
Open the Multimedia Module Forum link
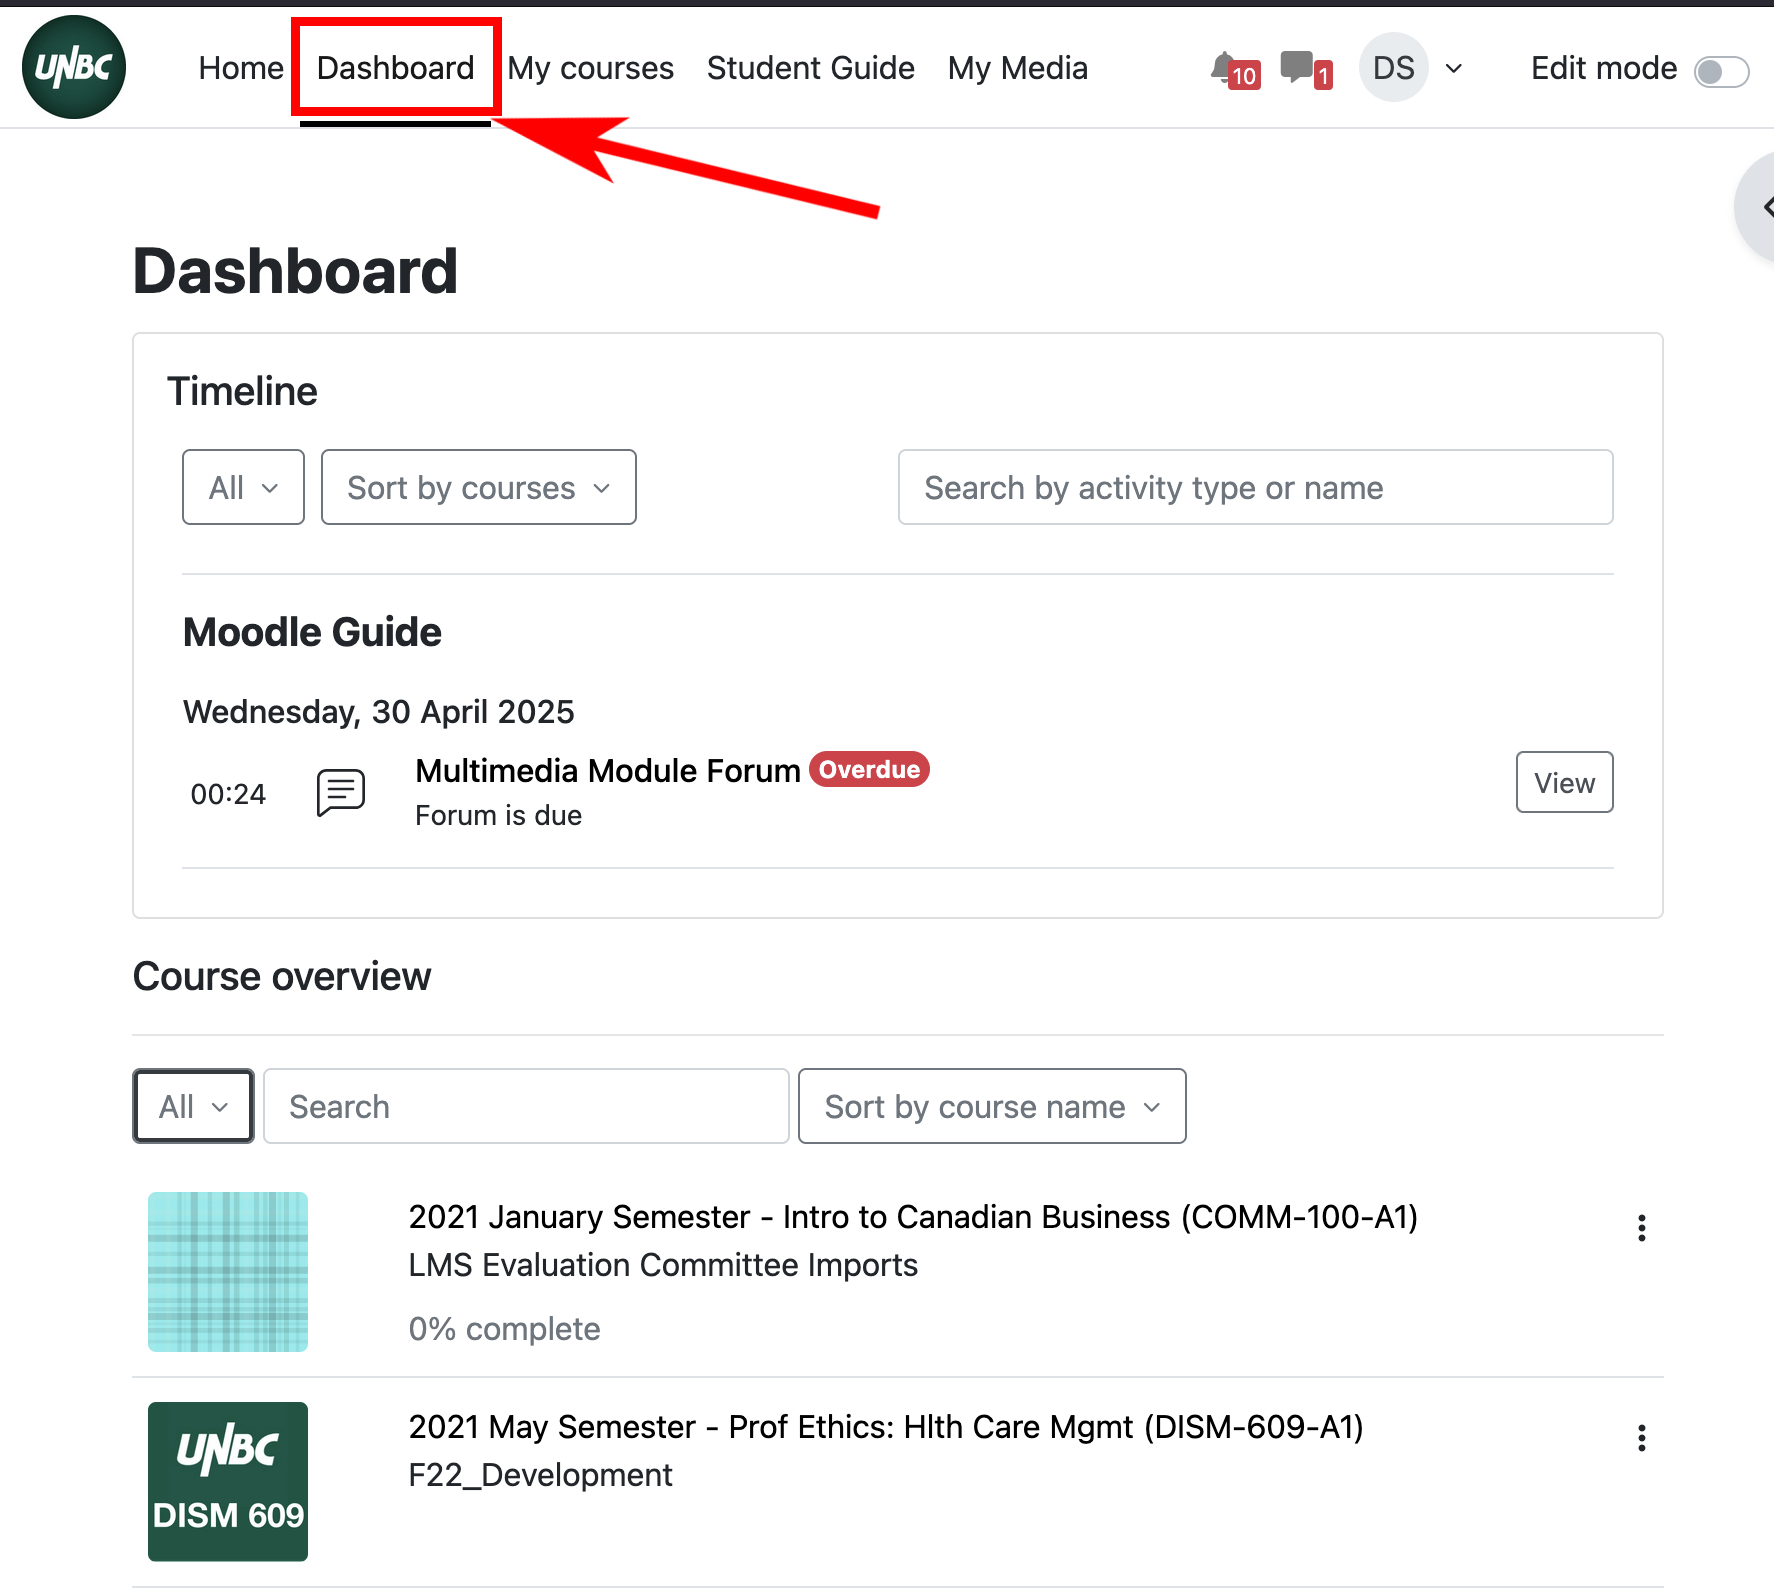click(x=607, y=771)
